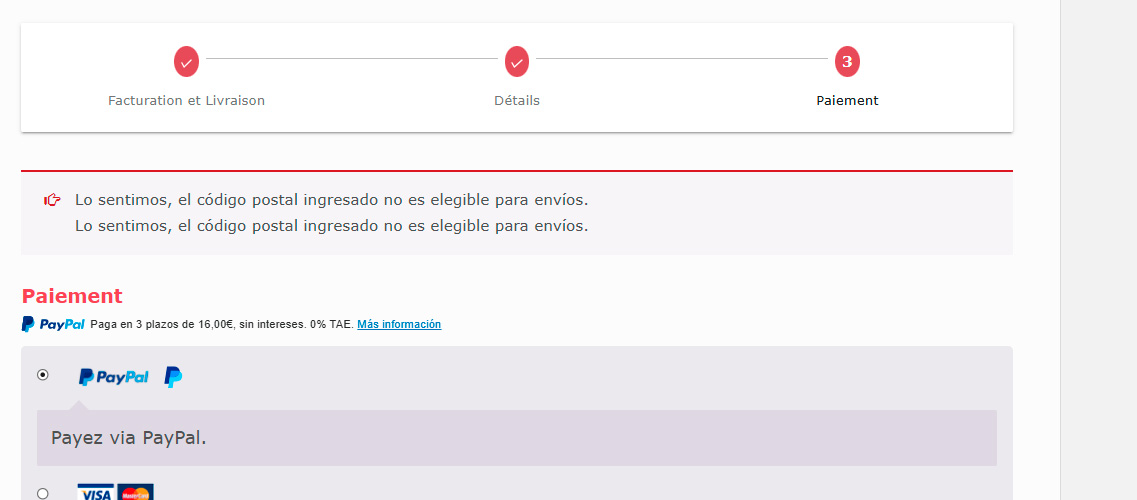
Task: Select the PayPal payment radio button
Action: (43, 375)
